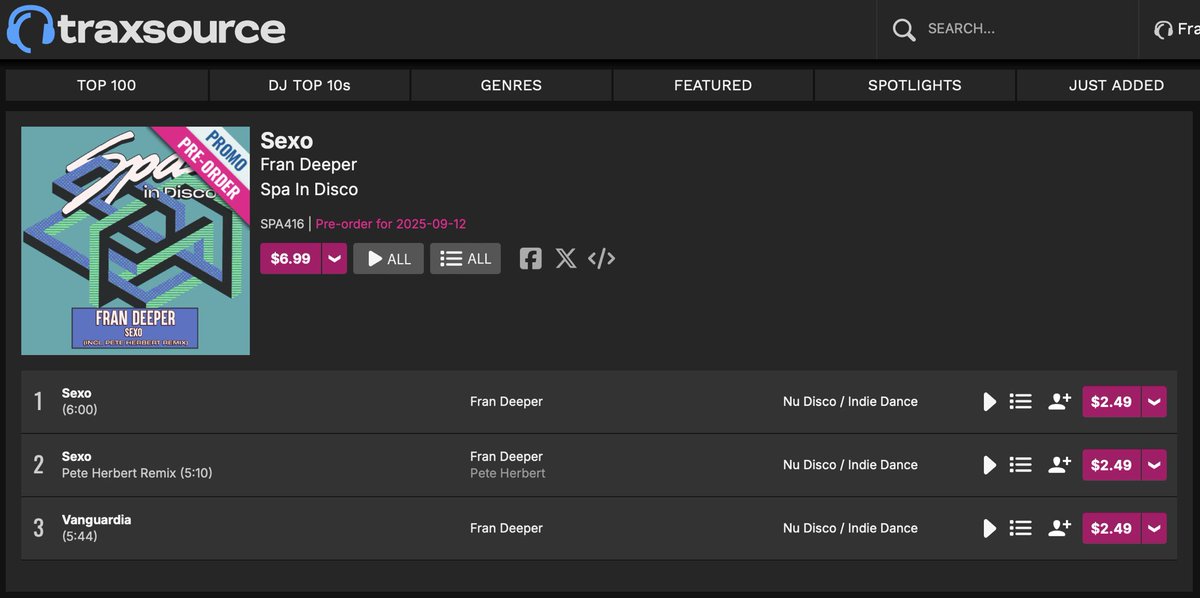This screenshot has height=598, width=1200.
Task: Queue all tracks with list ALL button
Action: coord(466,258)
